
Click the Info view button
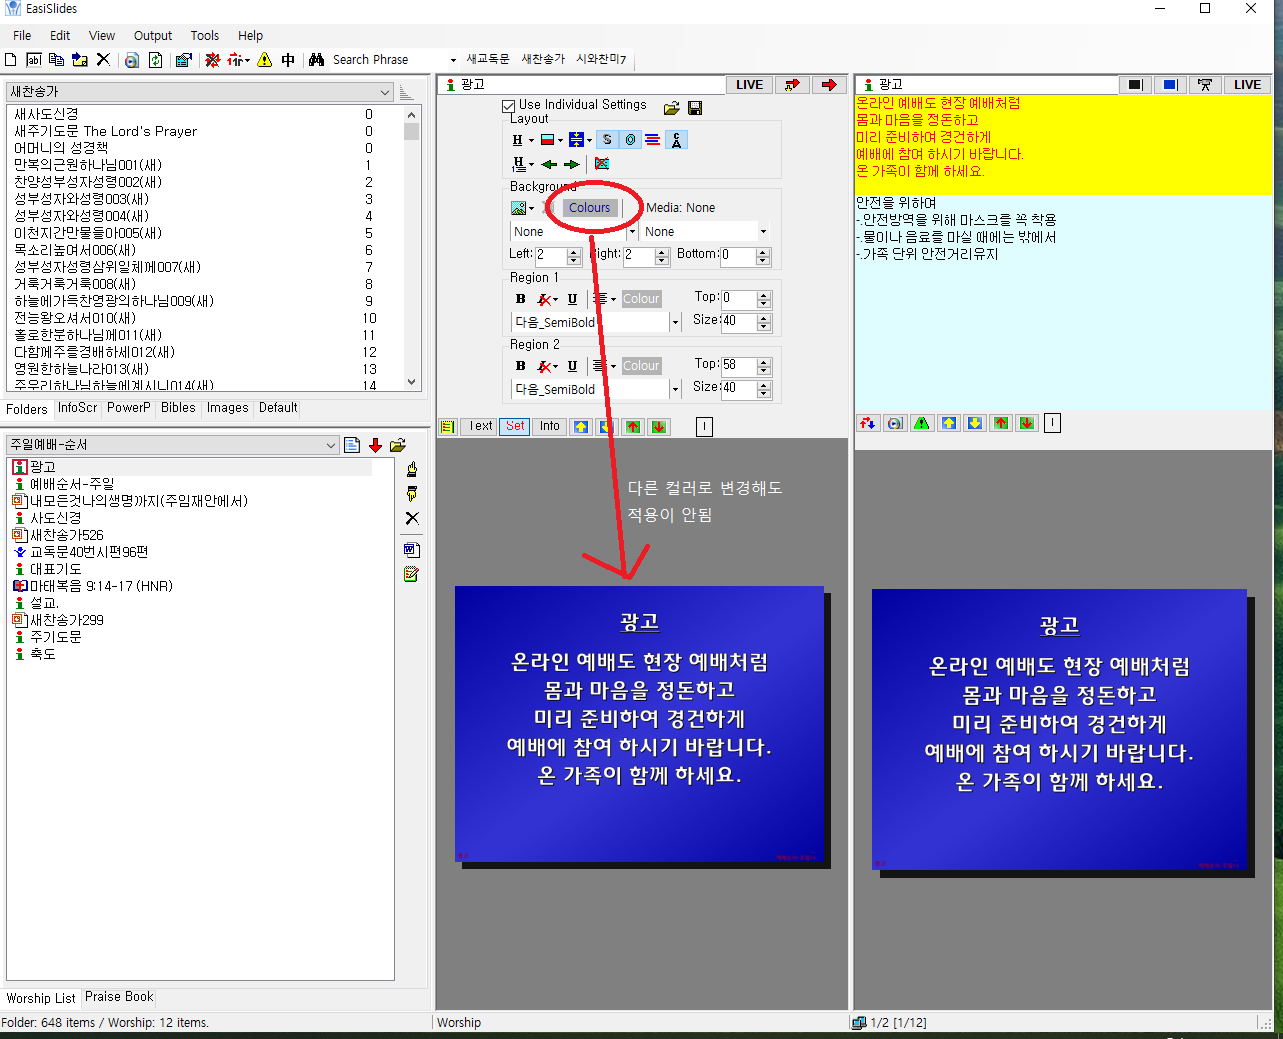(550, 427)
